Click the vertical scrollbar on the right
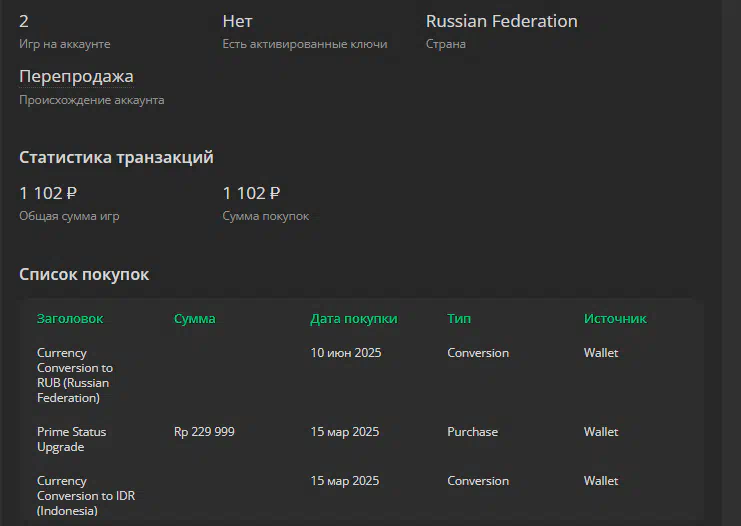This screenshot has height=526, width=741. [x=731, y=263]
